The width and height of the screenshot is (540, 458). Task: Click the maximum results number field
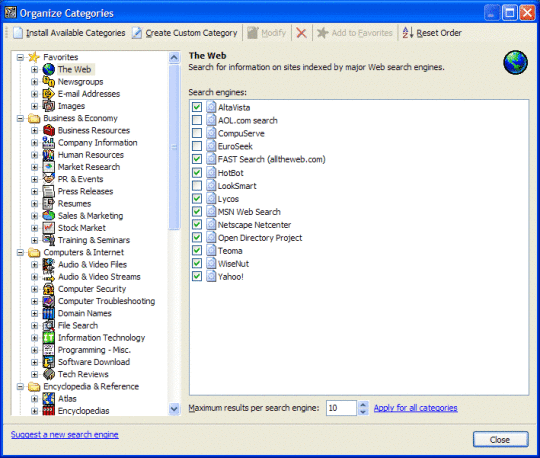341,408
